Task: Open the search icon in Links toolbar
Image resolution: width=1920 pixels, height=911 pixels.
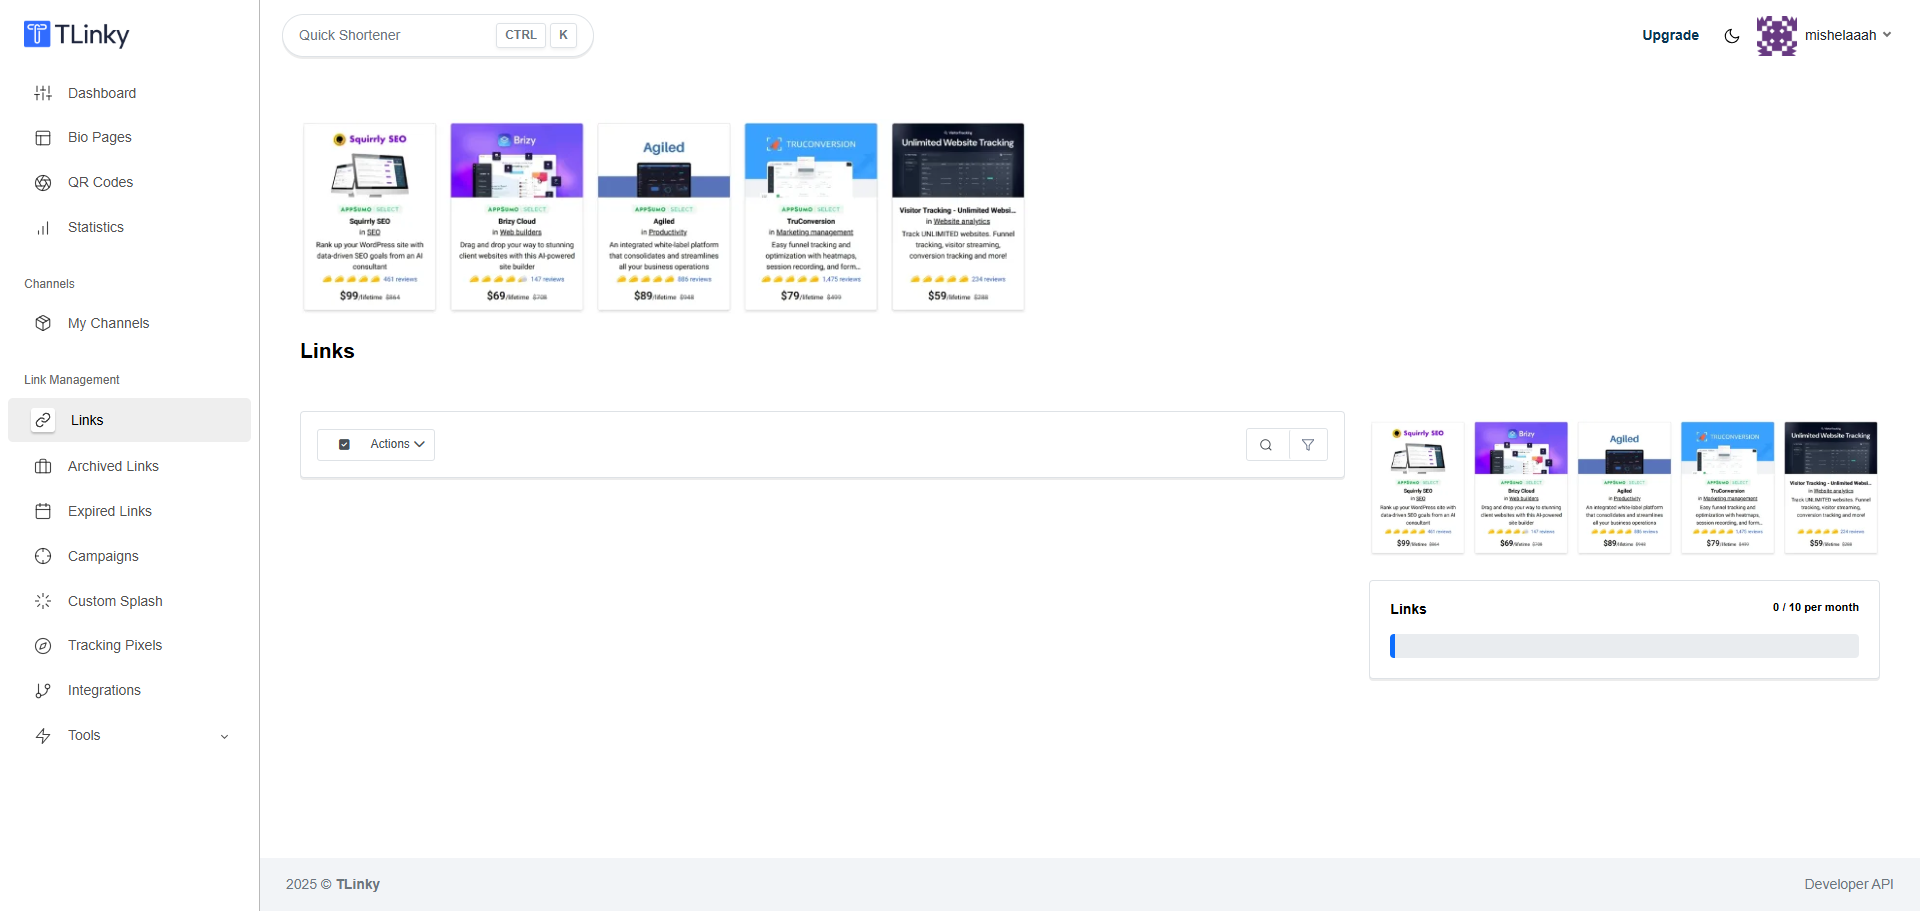Action: tap(1266, 445)
